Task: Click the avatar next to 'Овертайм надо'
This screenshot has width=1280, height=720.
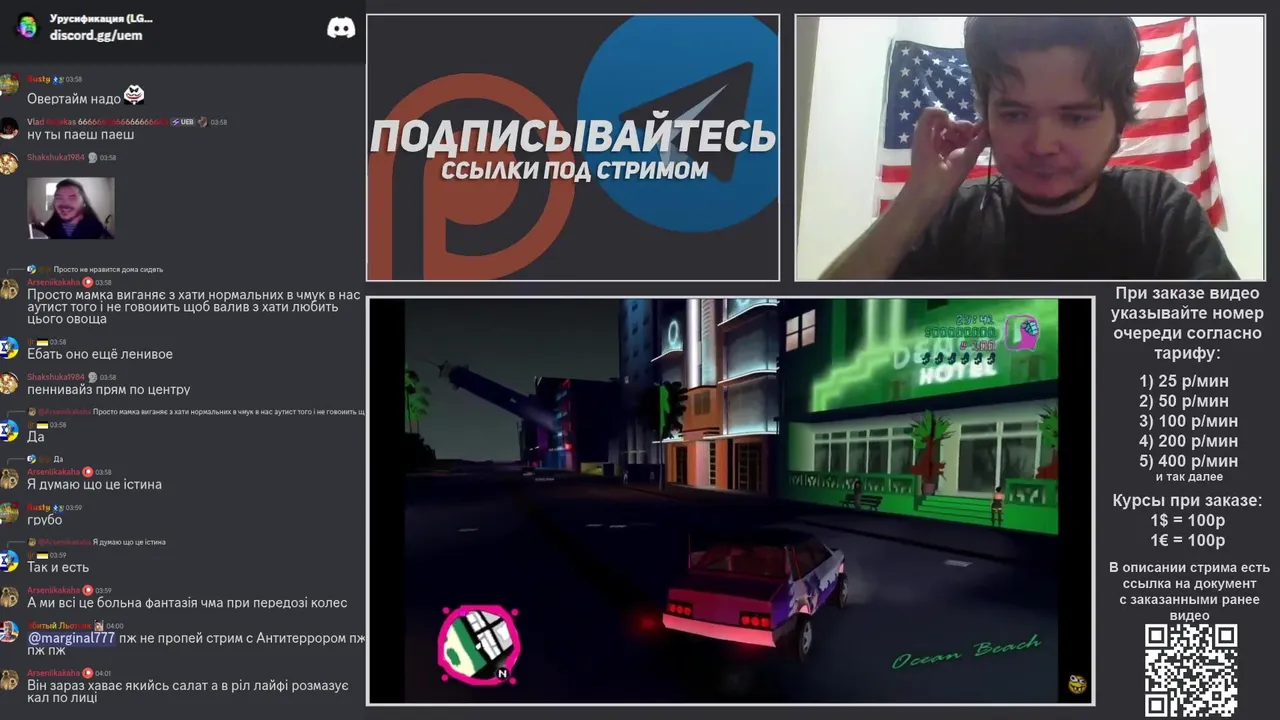Action: click(9, 85)
